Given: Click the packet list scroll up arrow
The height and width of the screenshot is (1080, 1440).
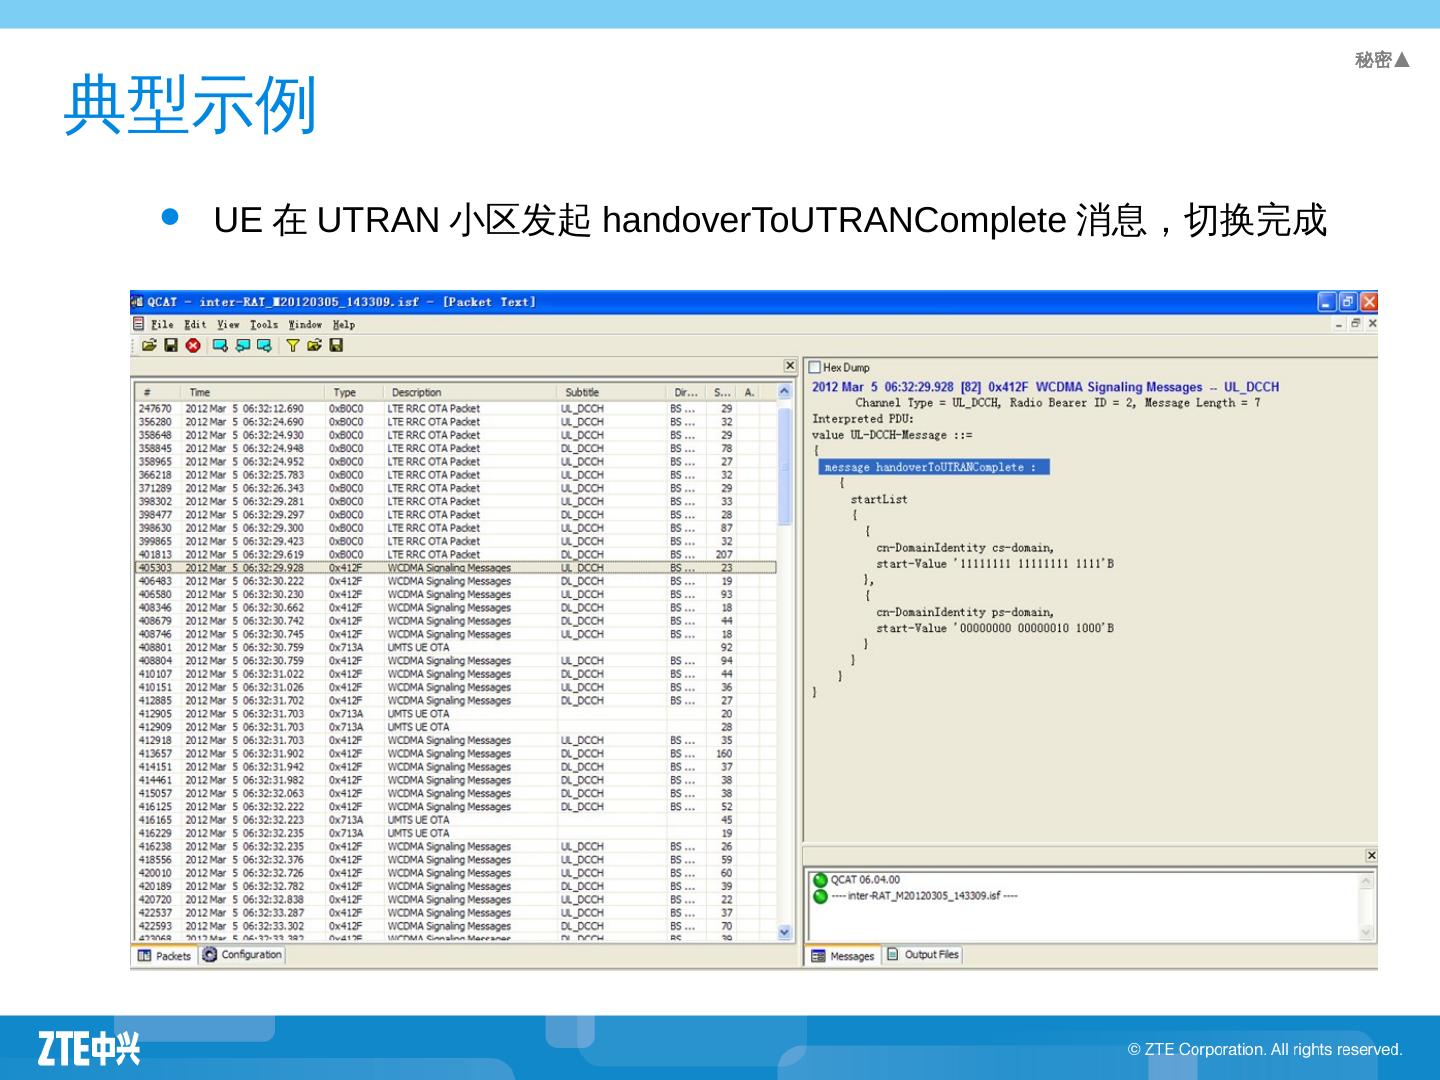Looking at the screenshot, I should pos(784,393).
